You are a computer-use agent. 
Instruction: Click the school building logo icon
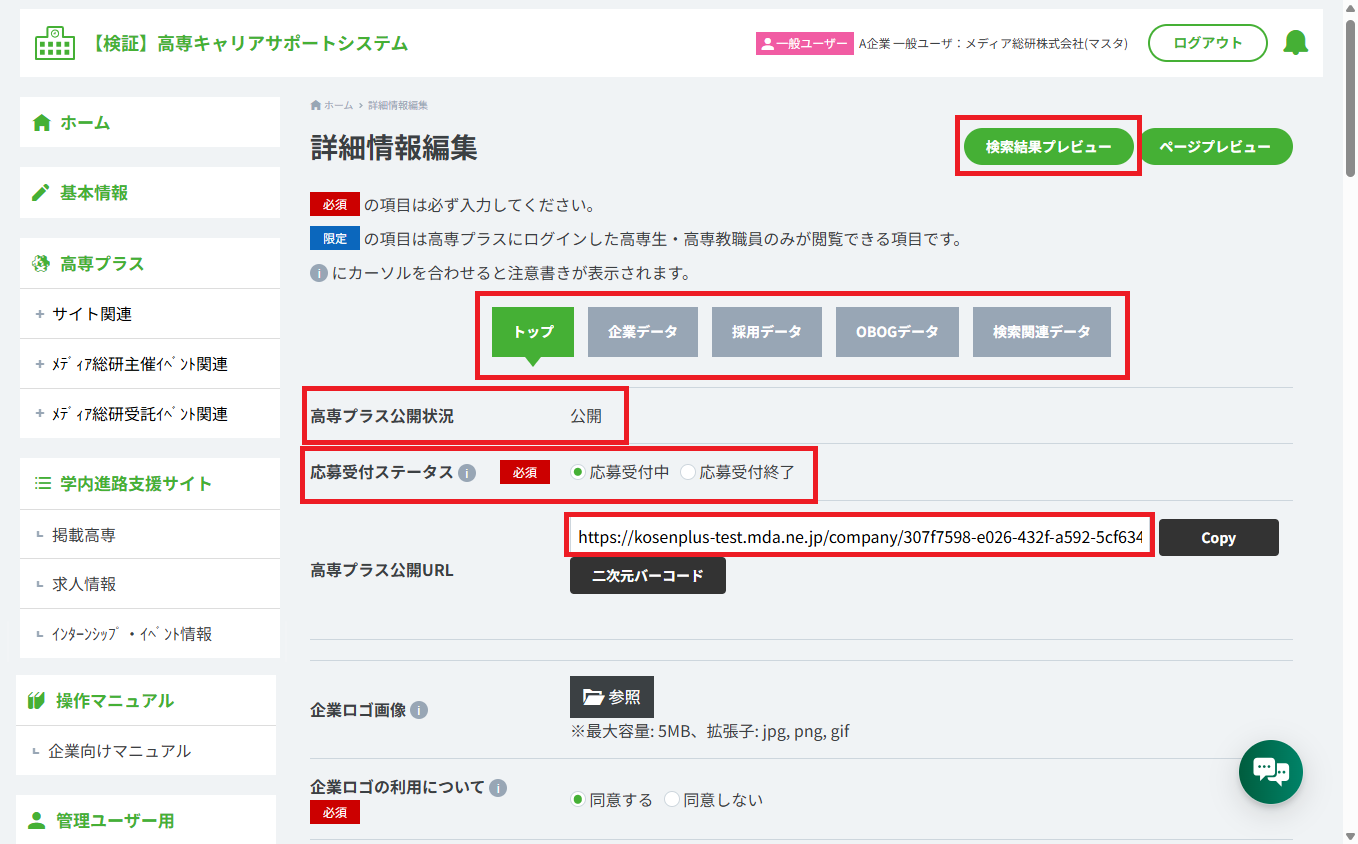point(55,43)
